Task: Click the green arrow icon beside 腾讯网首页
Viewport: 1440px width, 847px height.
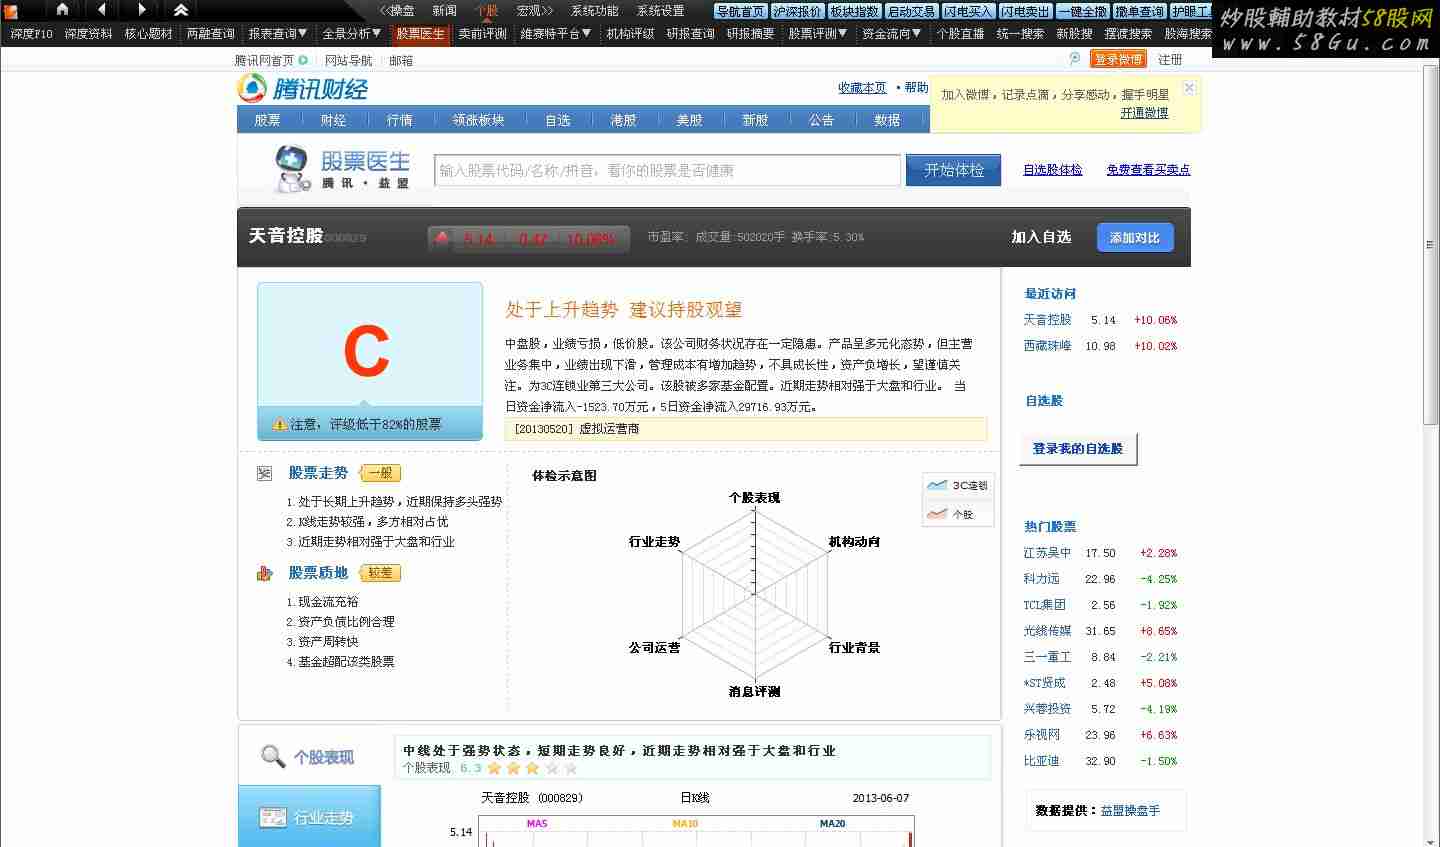Action: [x=303, y=60]
